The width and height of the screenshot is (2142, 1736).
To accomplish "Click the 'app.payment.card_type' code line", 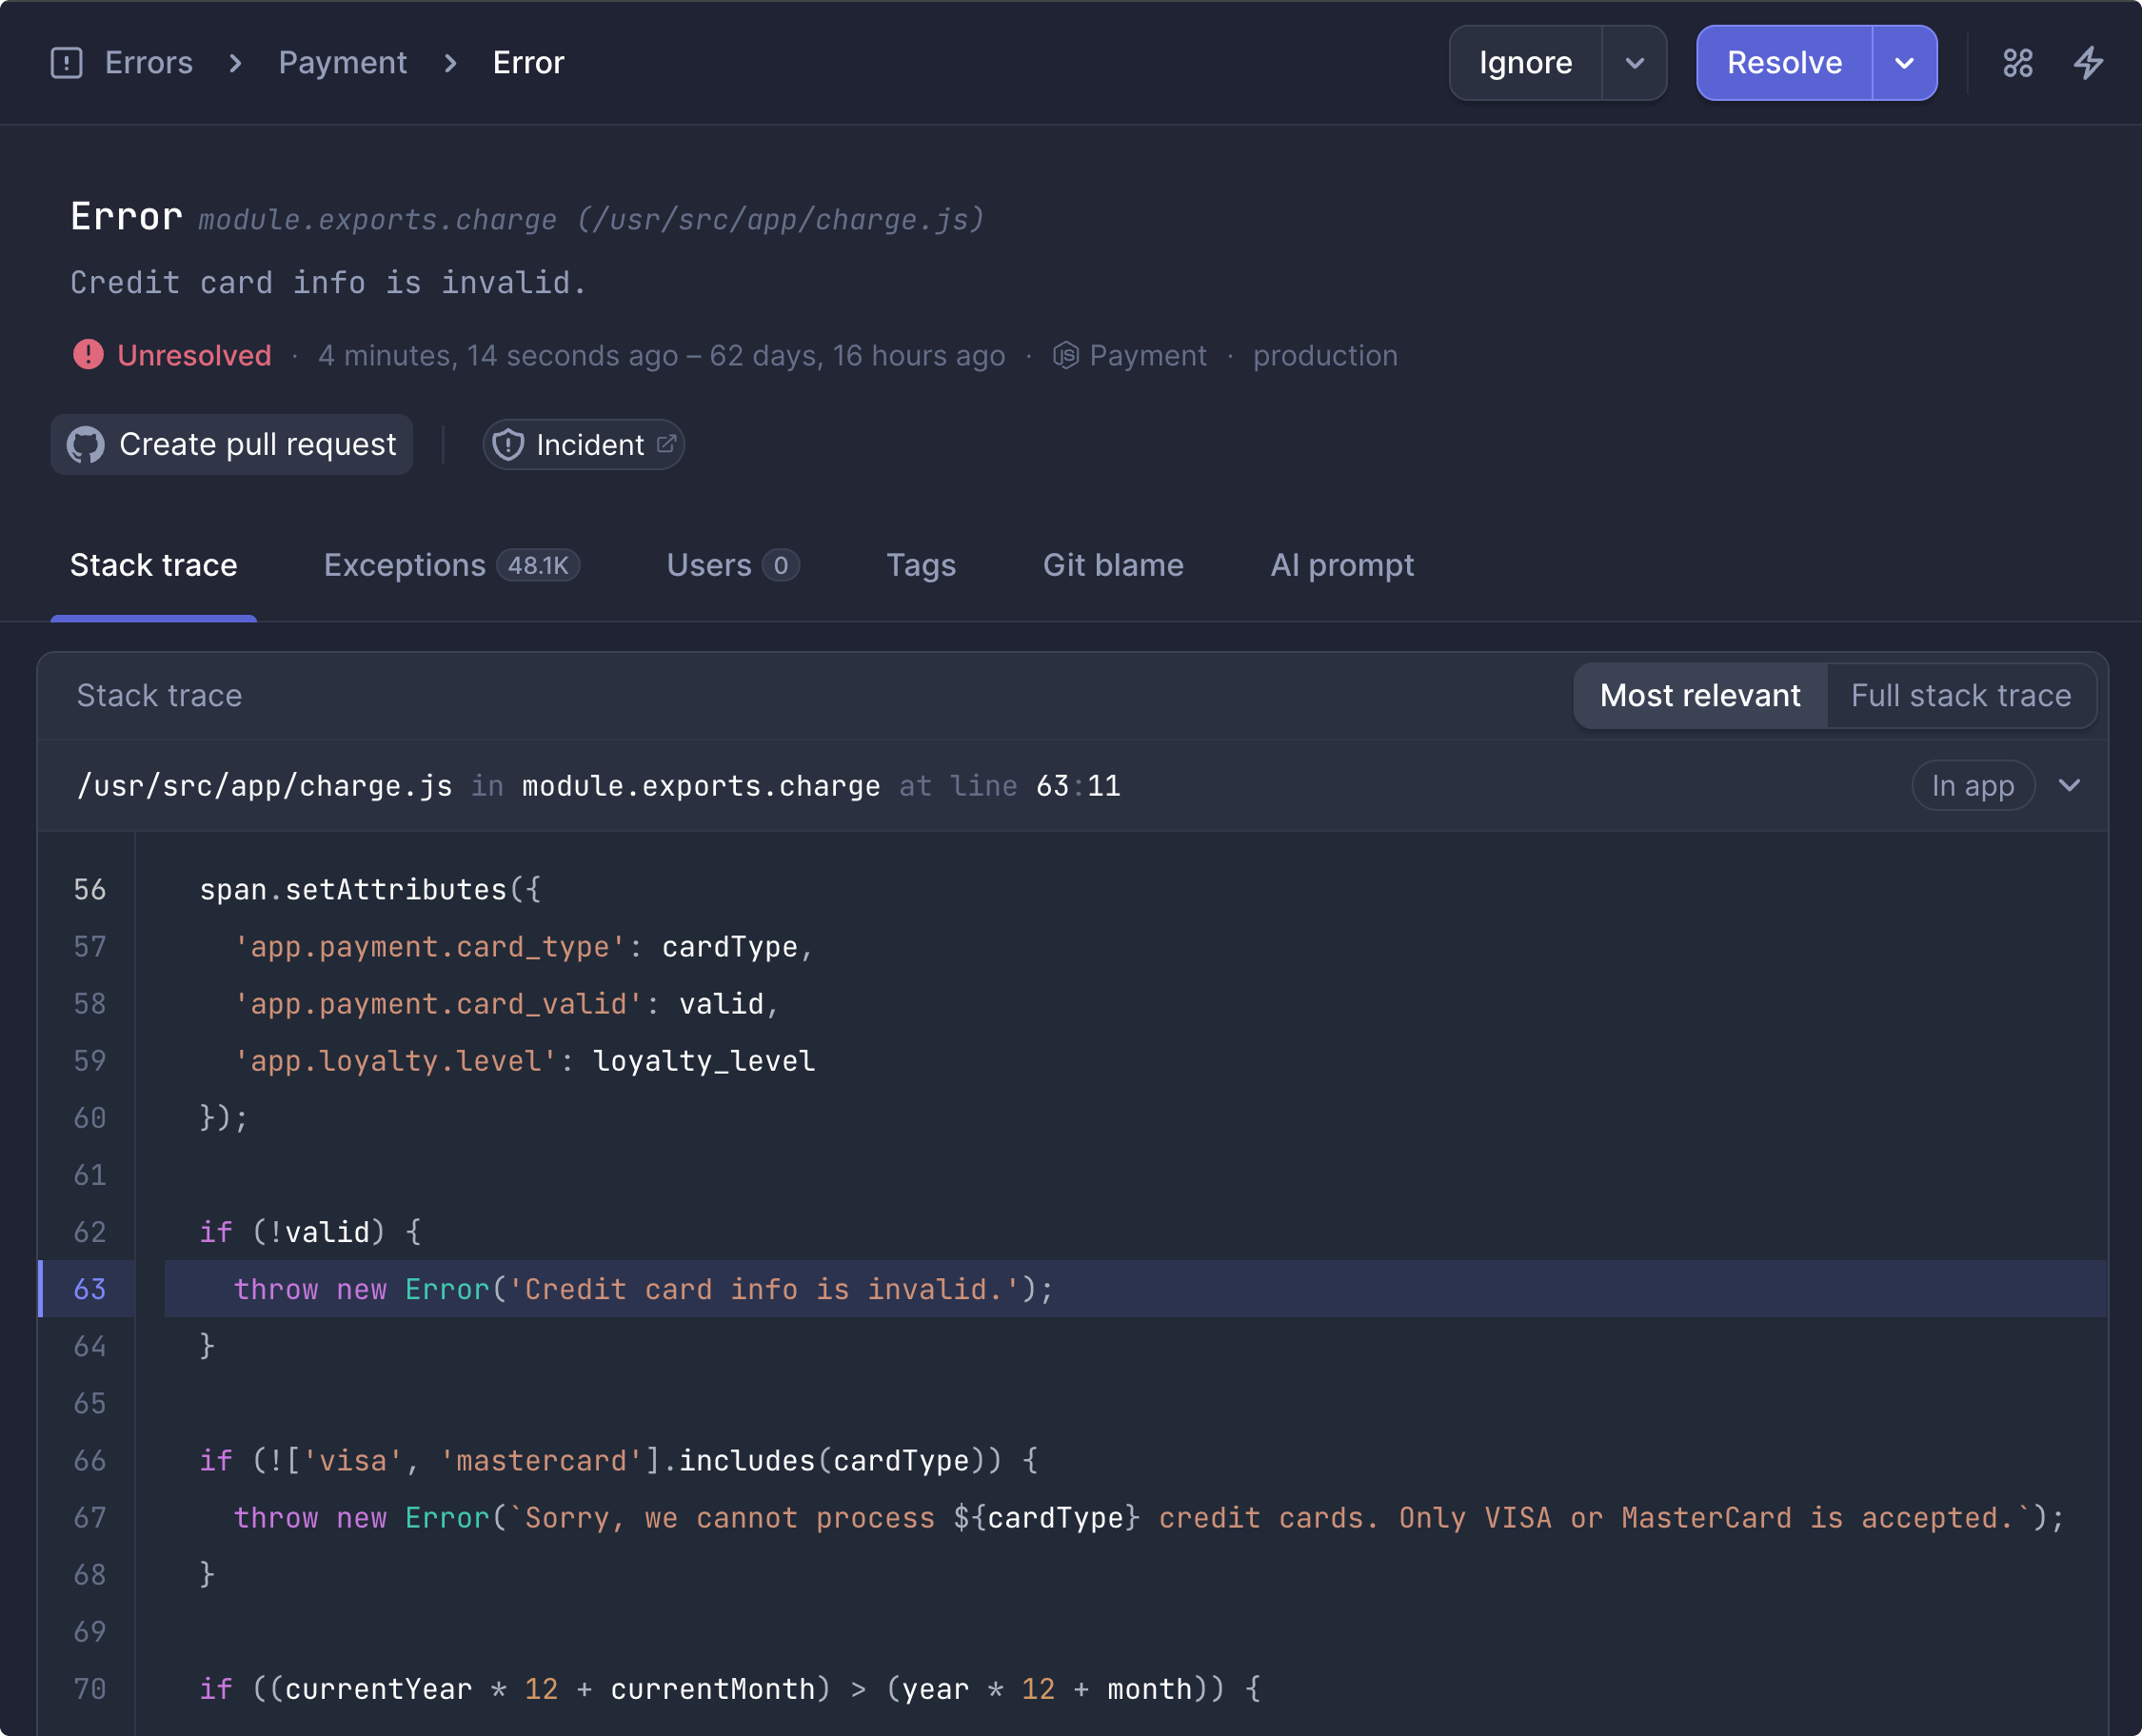I will click(x=524, y=947).
